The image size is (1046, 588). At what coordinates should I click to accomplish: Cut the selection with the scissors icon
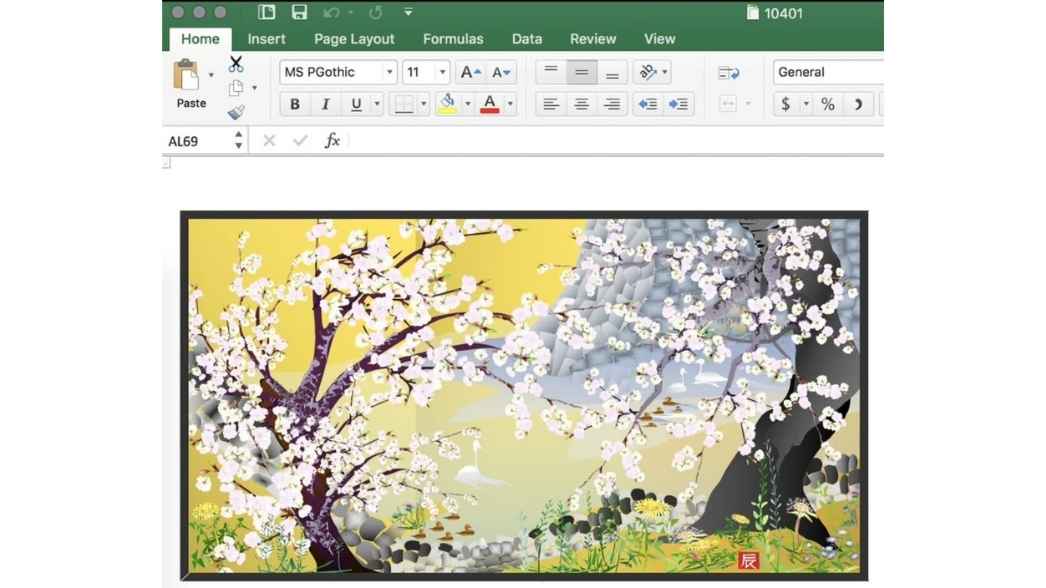(236, 64)
